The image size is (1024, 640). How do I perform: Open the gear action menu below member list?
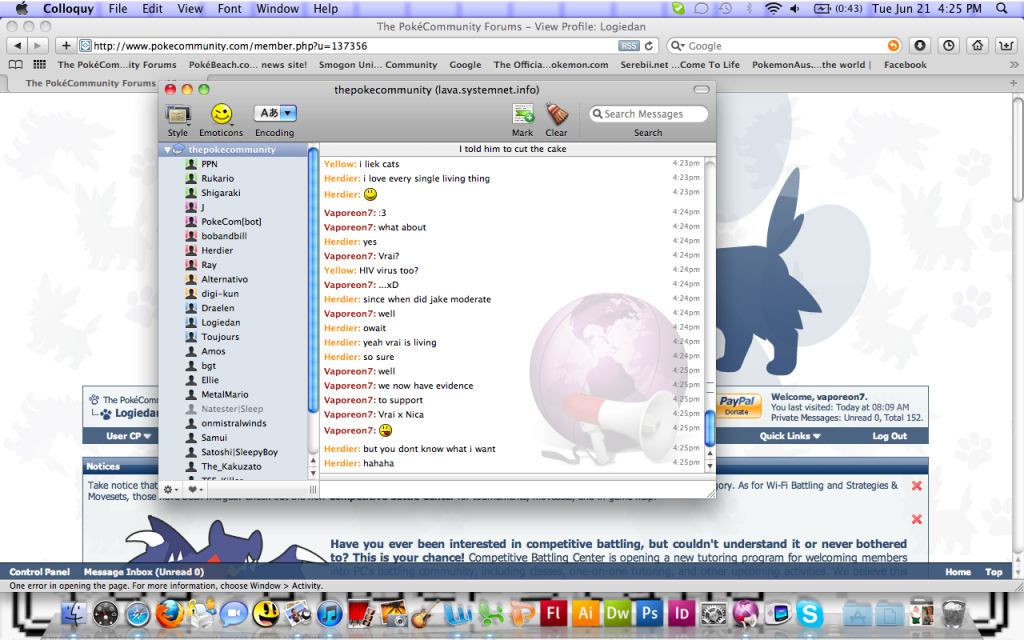coord(170,489)
